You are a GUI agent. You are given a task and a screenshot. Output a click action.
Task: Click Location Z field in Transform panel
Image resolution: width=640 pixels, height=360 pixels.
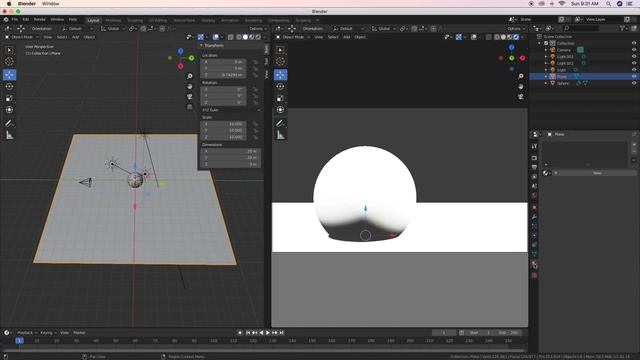[x=223, y=75]
